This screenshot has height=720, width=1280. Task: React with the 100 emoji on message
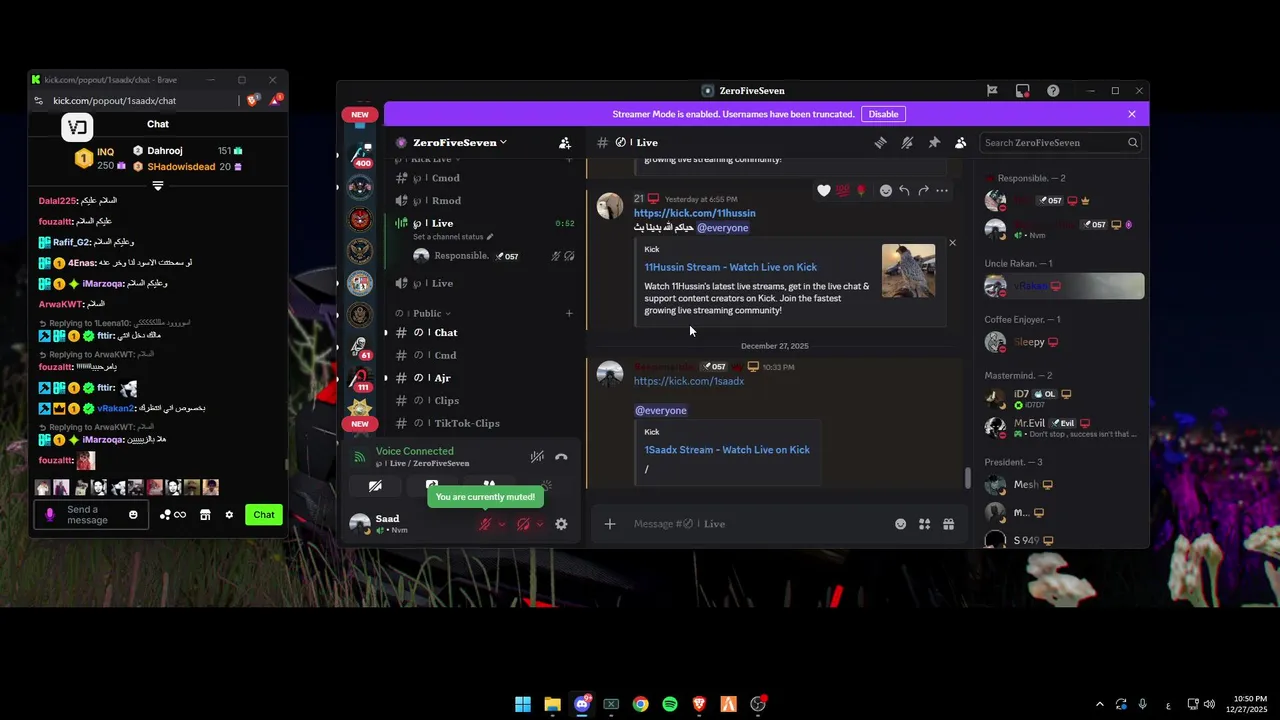(x=843, y=191)
